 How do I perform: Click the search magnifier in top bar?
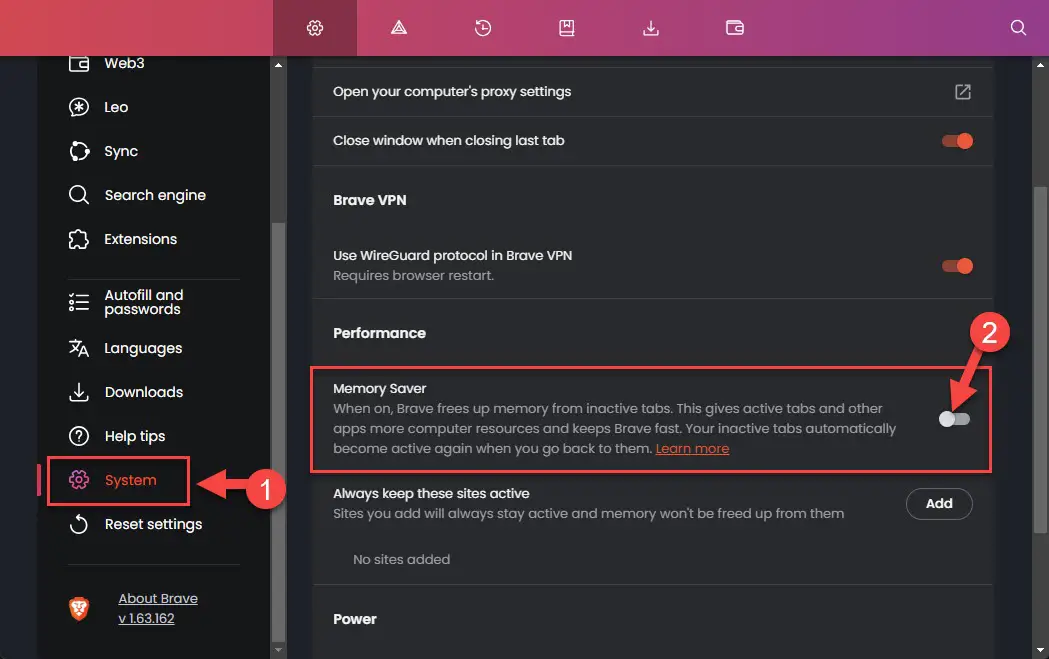coord(1018,27)
